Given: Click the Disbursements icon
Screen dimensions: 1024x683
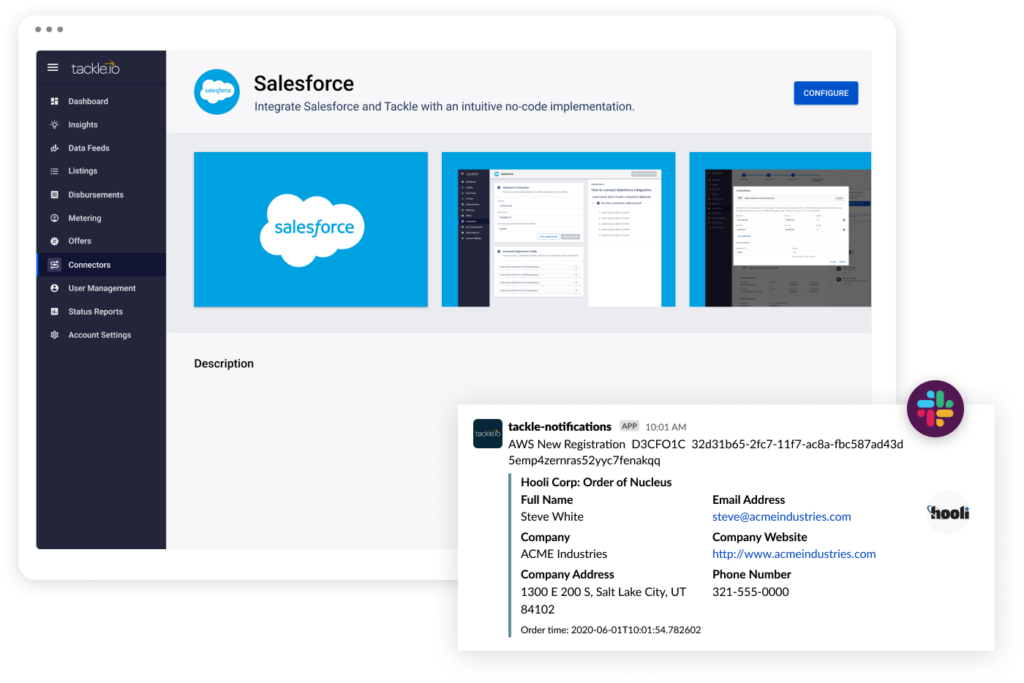Looking at the screenshot, I should point(54,195).
